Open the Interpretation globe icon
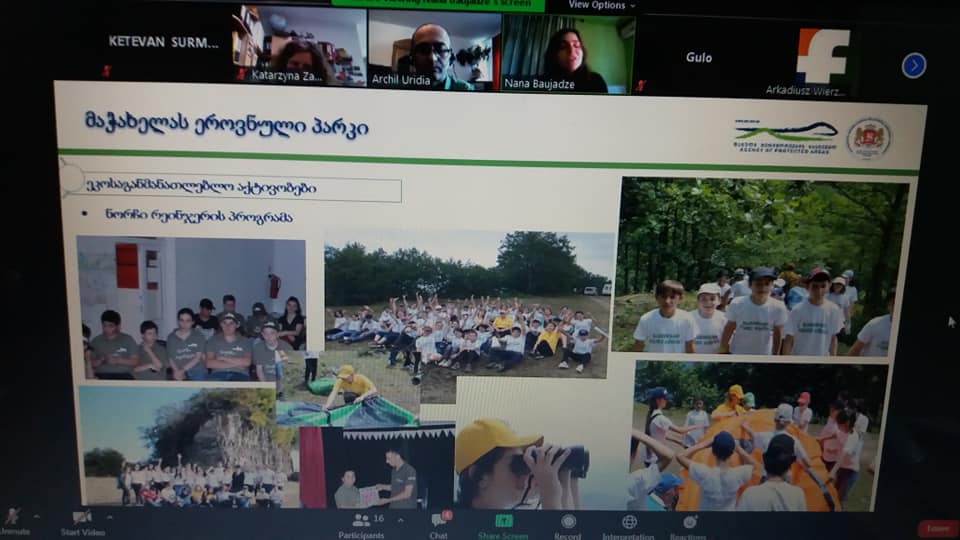Screen dimensions: 960x540 629,522
